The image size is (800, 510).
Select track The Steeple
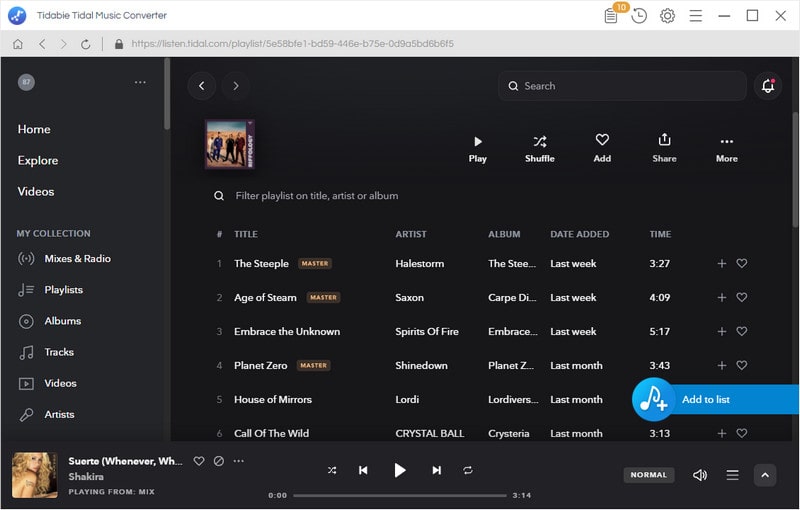pyautogui.click(x=261, y=264)
